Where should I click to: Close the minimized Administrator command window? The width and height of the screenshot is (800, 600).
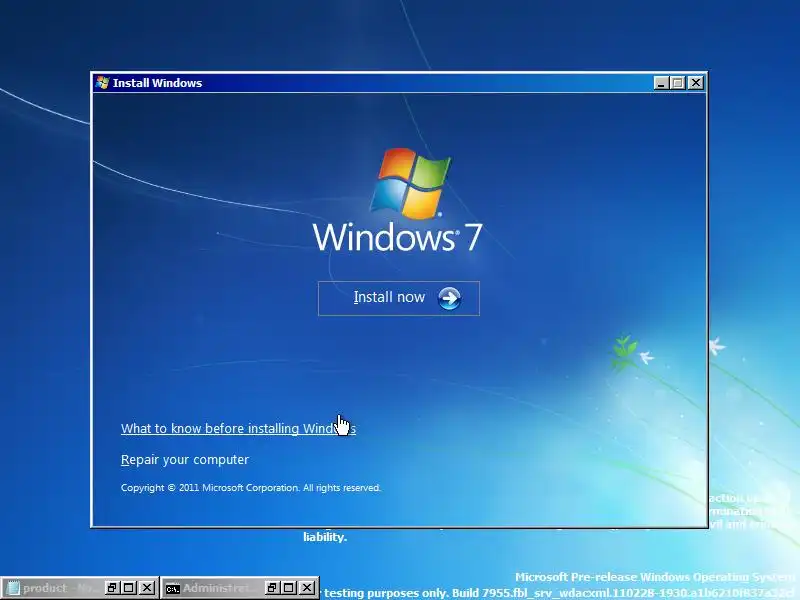[x=307, y=588]
